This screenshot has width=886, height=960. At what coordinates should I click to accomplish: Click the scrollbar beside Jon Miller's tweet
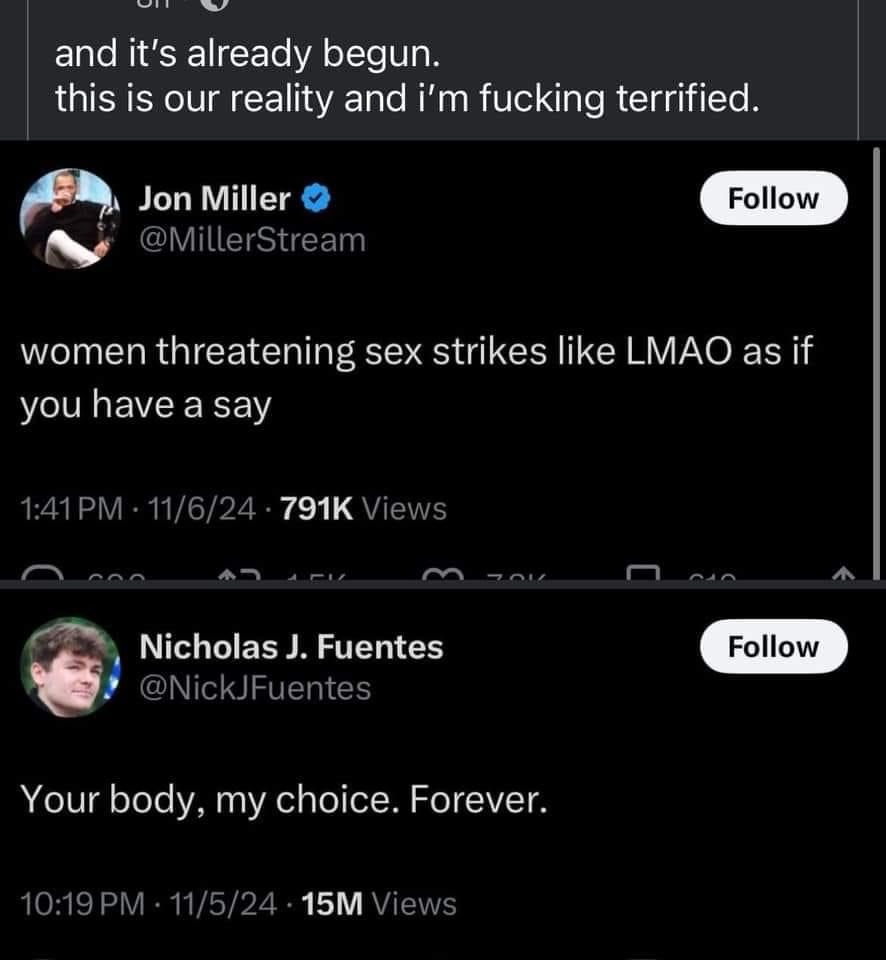point(877,360)
